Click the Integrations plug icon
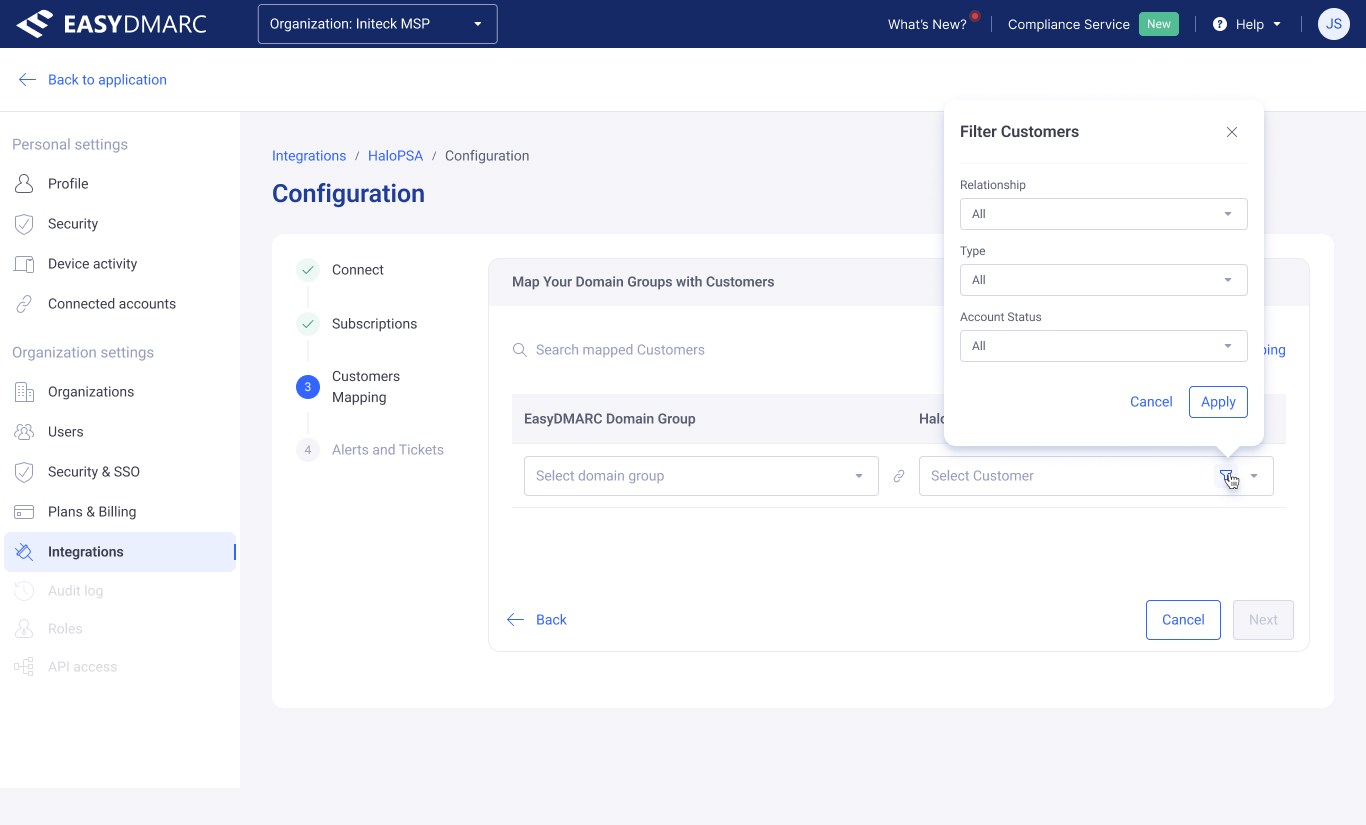The height and width of the screenshot is (825, 1366). (24, 552)
